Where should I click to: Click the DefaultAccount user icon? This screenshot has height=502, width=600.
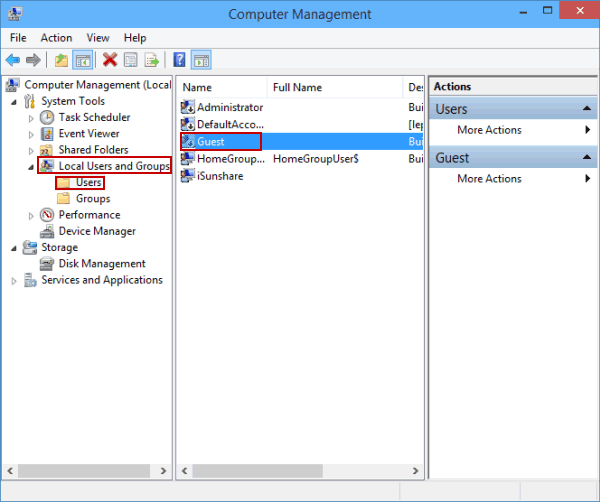point(188,124)
